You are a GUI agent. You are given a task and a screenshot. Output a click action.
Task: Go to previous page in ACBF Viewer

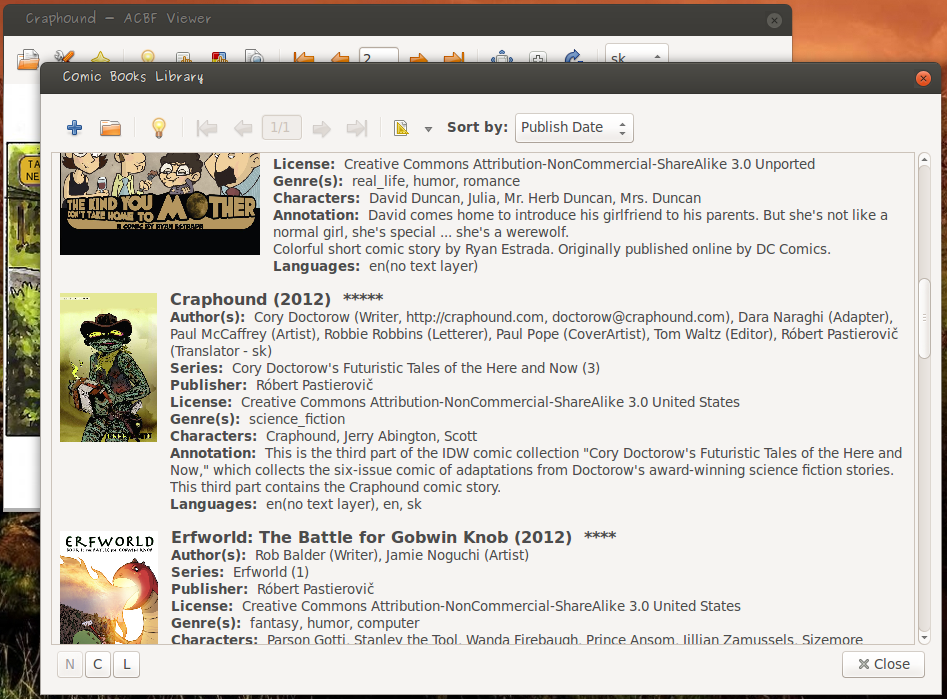[340, 57]
